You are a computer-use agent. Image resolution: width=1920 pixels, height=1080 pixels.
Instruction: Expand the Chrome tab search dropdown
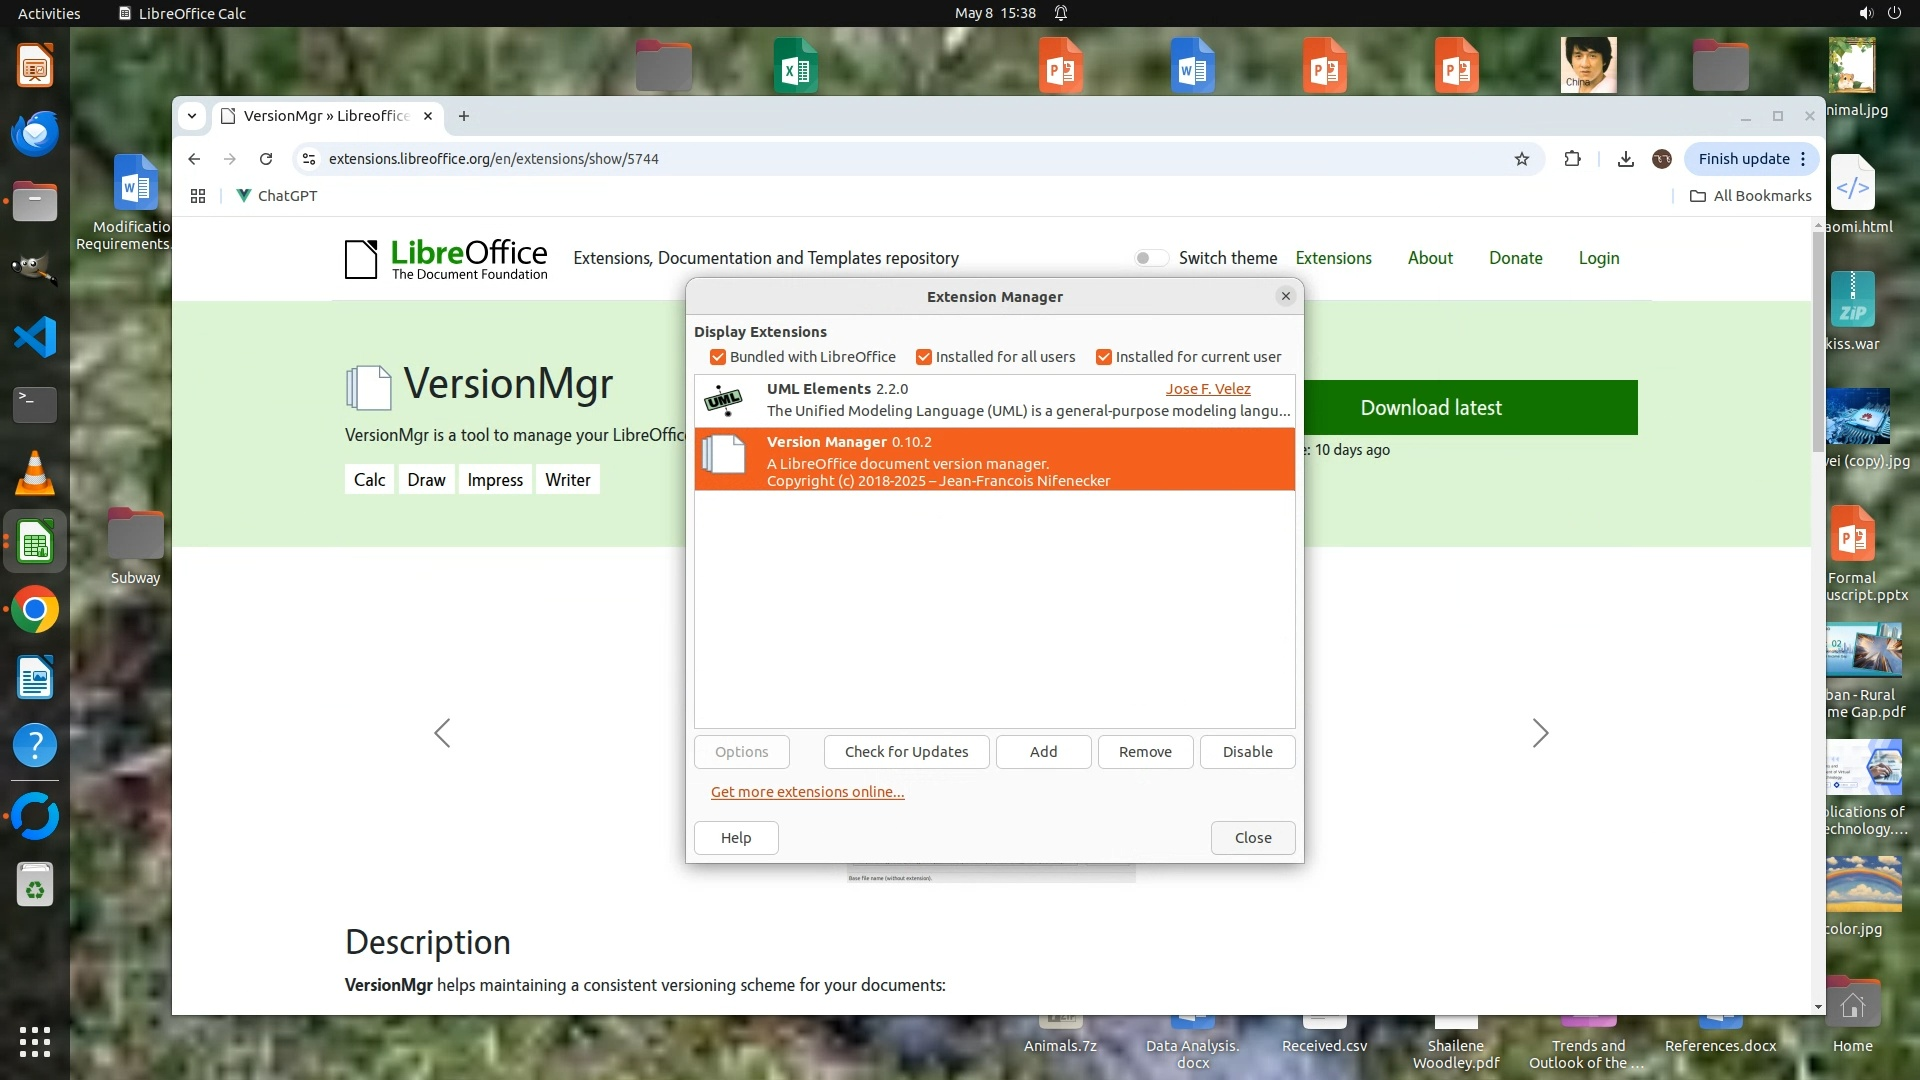point(191,116)
